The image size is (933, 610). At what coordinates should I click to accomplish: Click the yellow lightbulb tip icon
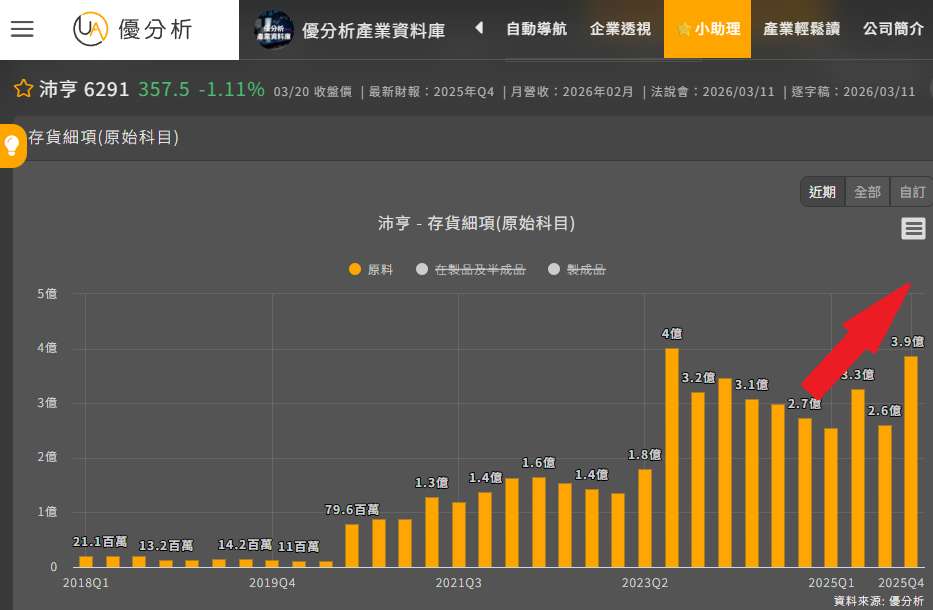pos(12,146)
